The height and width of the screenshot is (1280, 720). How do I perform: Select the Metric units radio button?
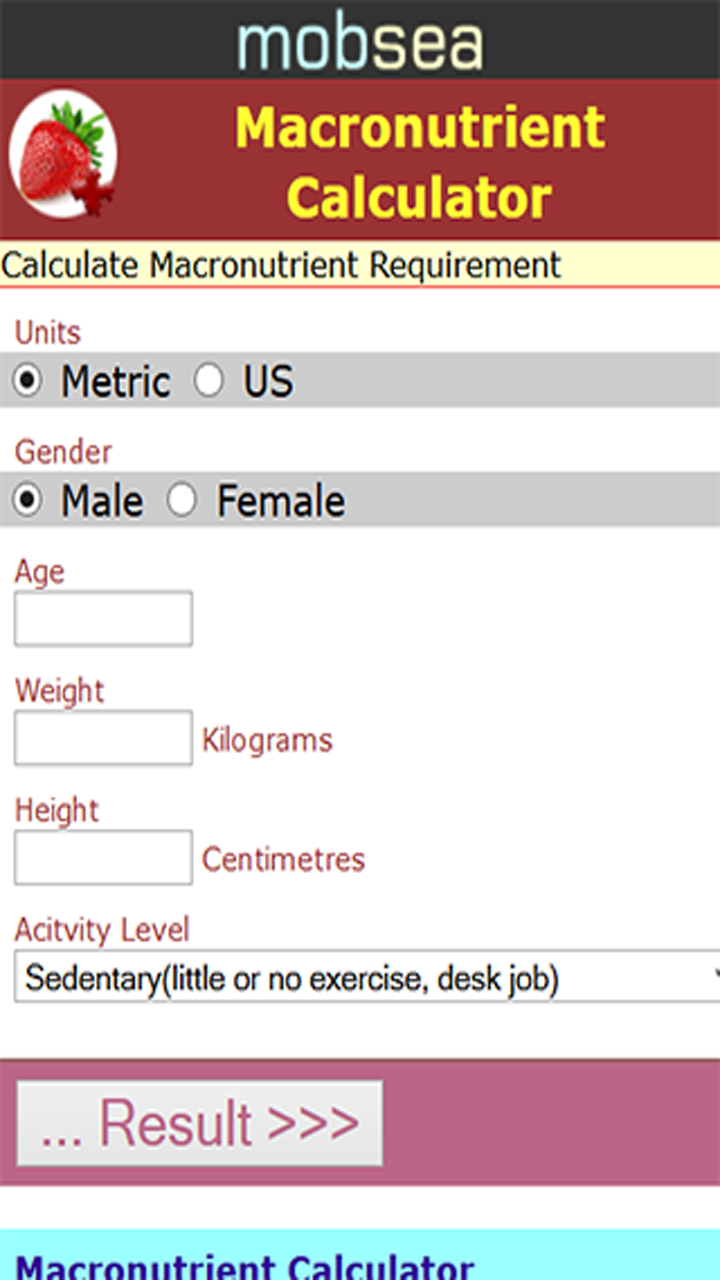click(x=27, y=381)
